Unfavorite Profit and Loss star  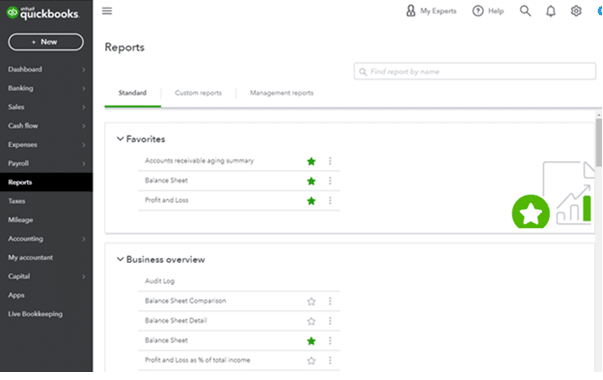(x=311, y=200)
